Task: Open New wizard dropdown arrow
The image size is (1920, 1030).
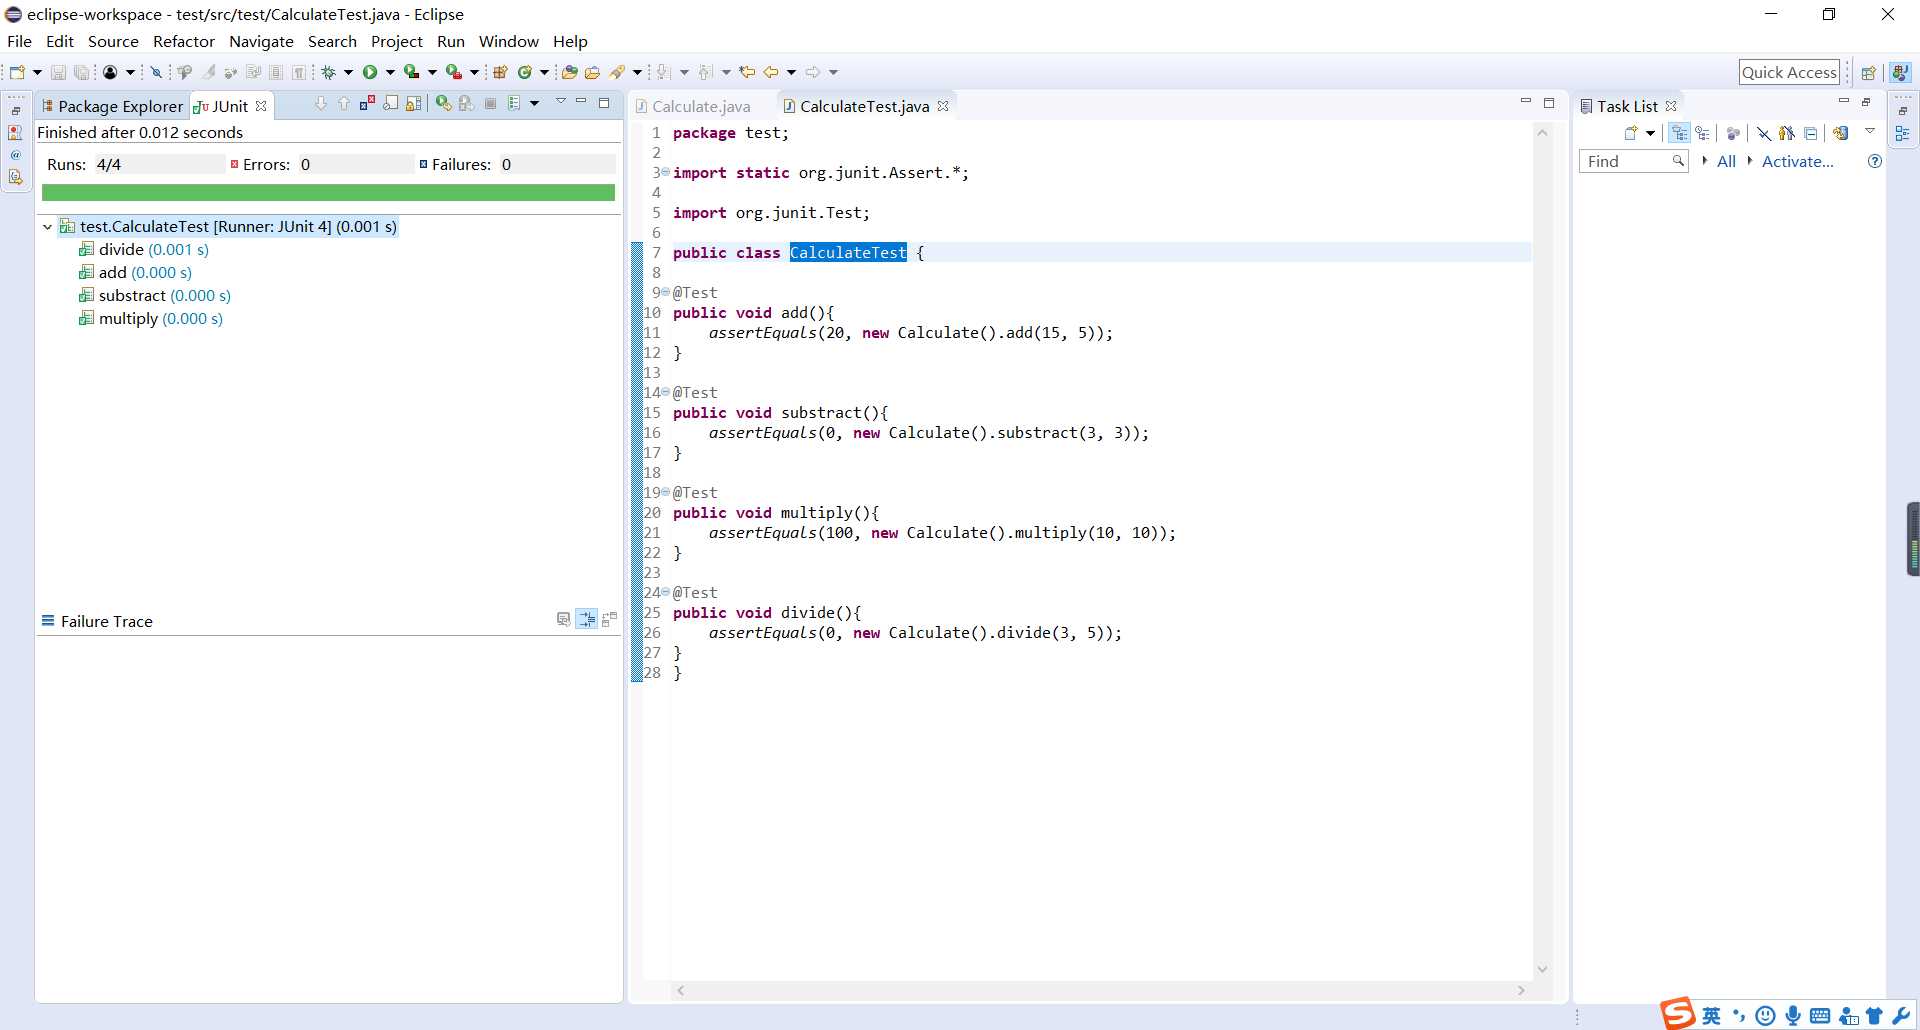Action: pos(37,72)
